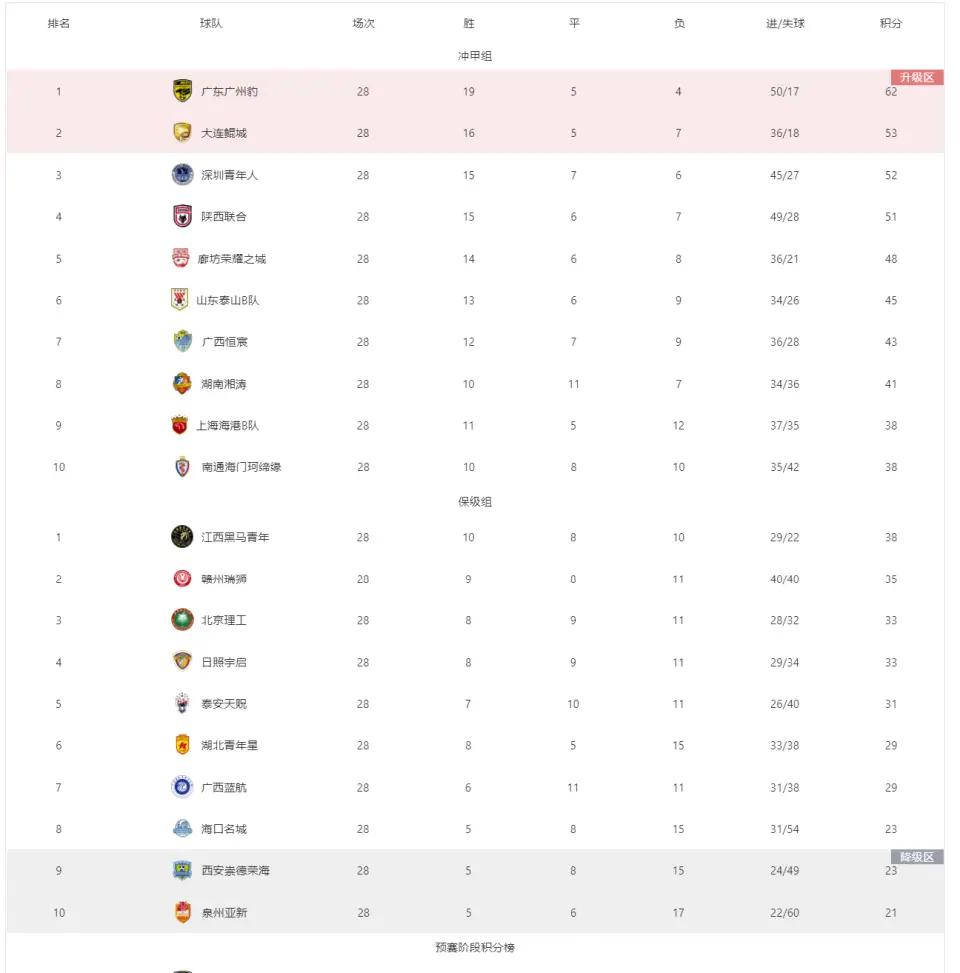Click the red 升级区 label tag

tap(917, 77)
